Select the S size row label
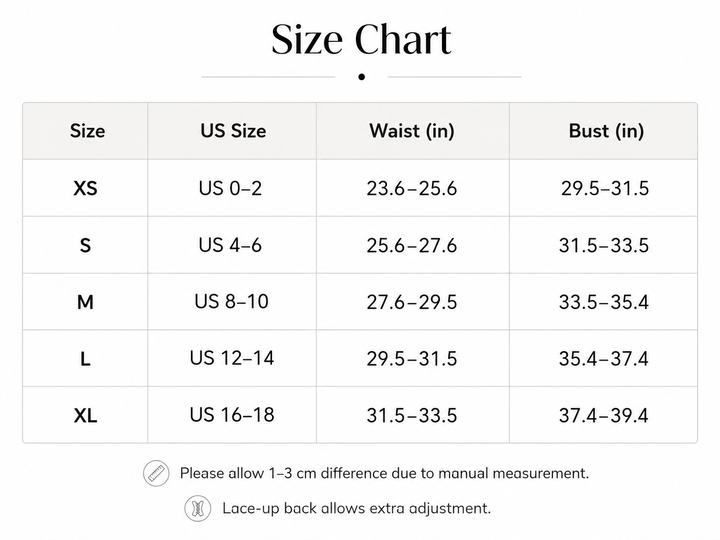The image size is (720, 540). pyautogui.click(x=85, y=245)
